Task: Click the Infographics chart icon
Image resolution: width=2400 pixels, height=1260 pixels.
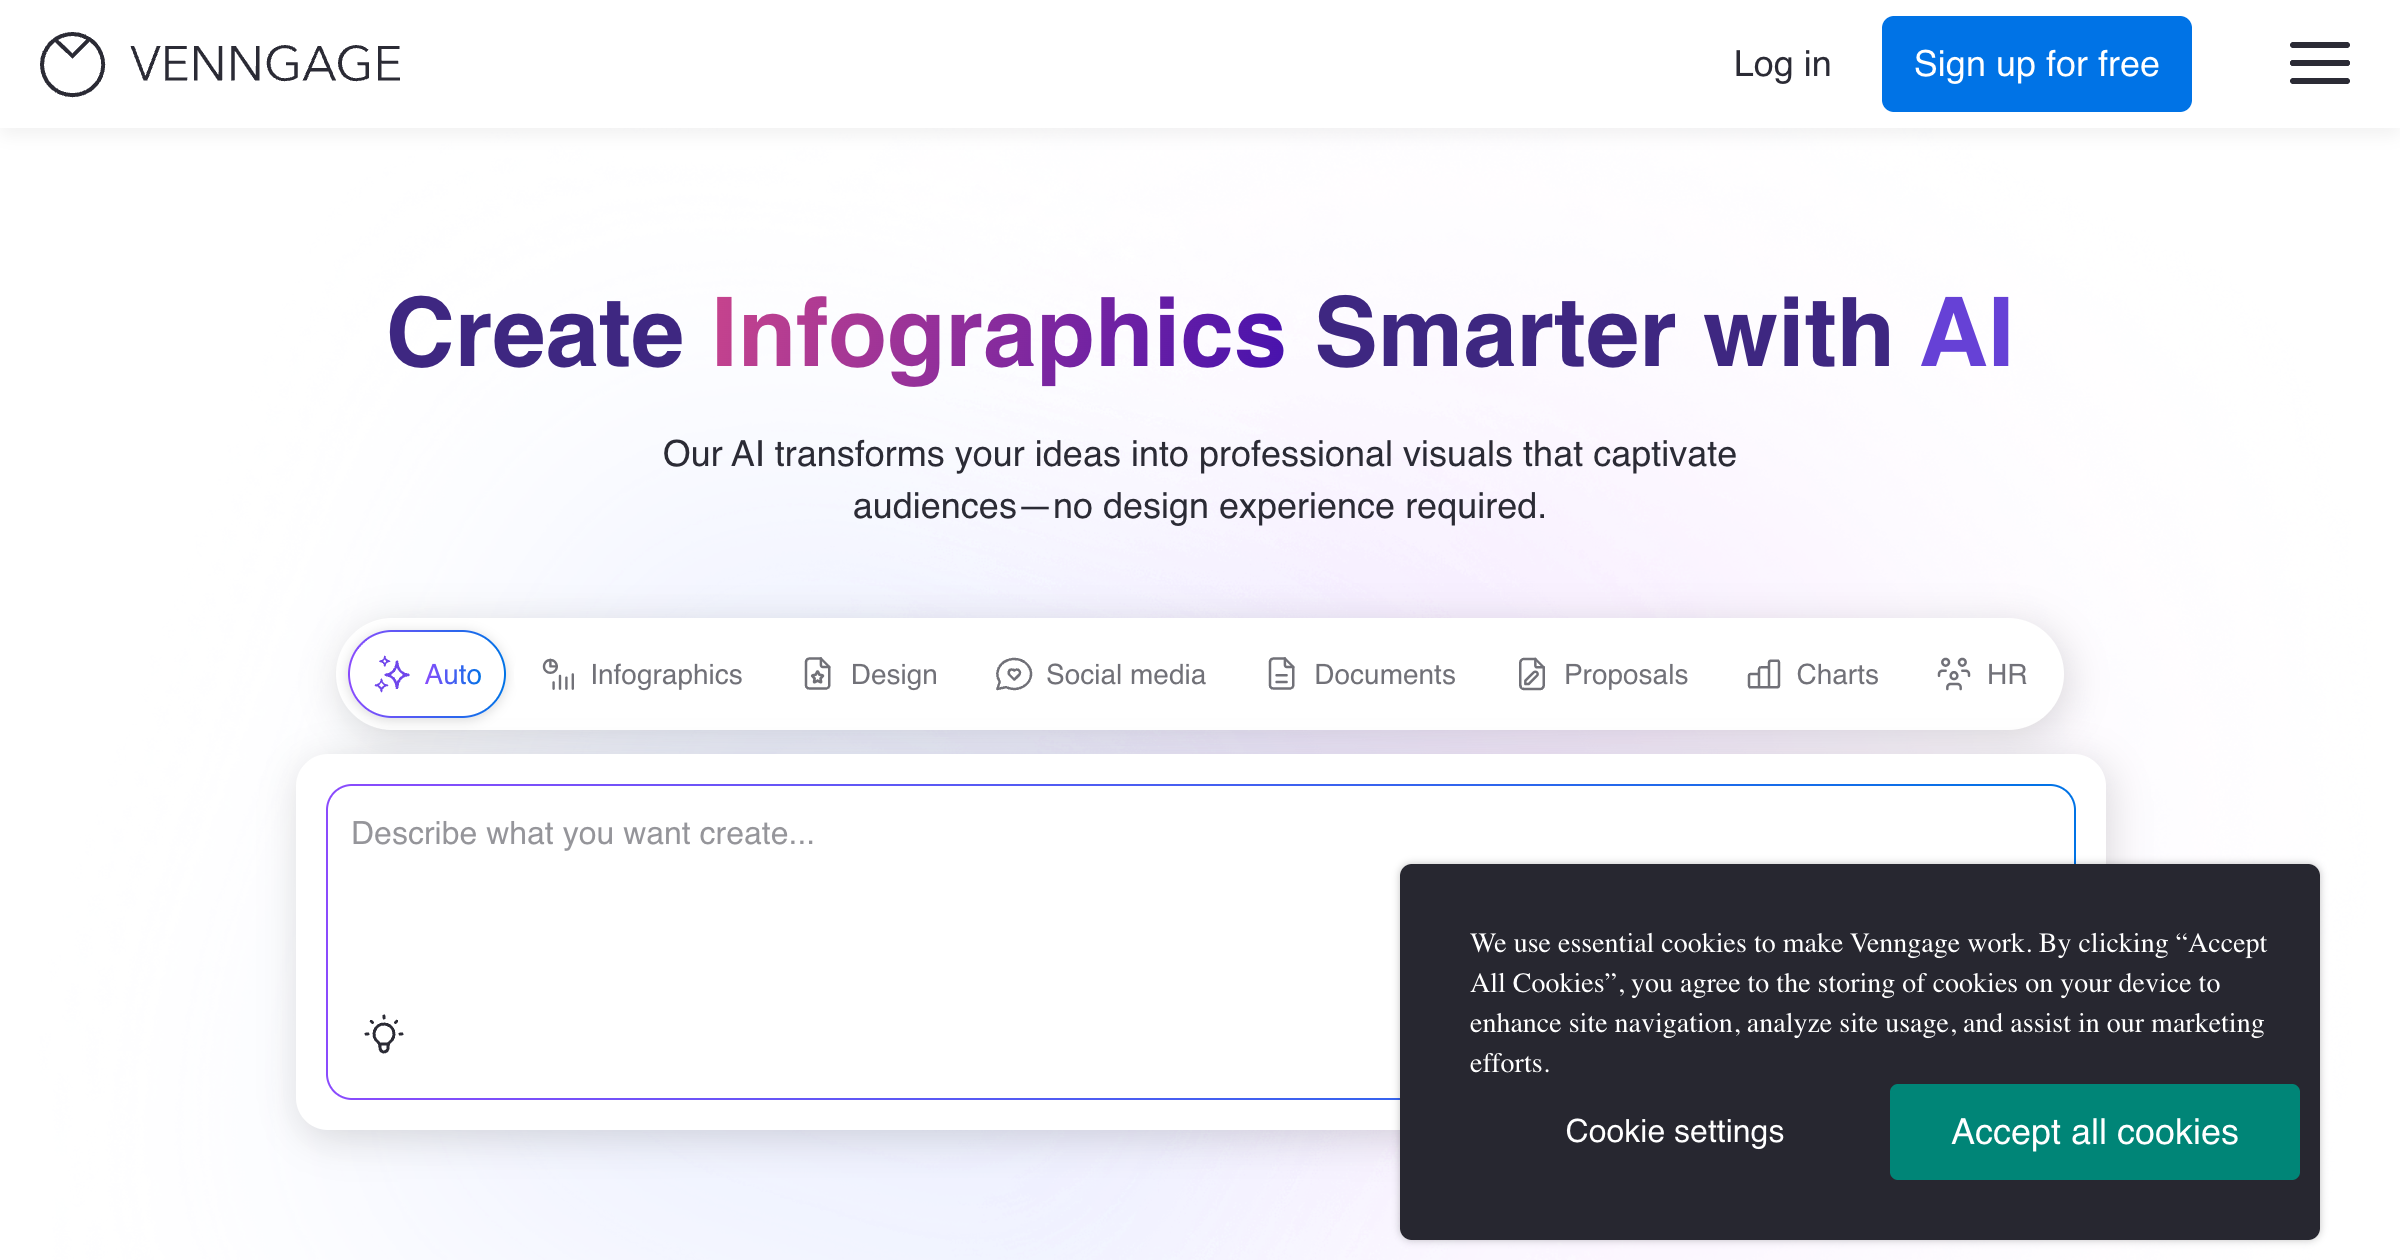Action: [558, 674]
